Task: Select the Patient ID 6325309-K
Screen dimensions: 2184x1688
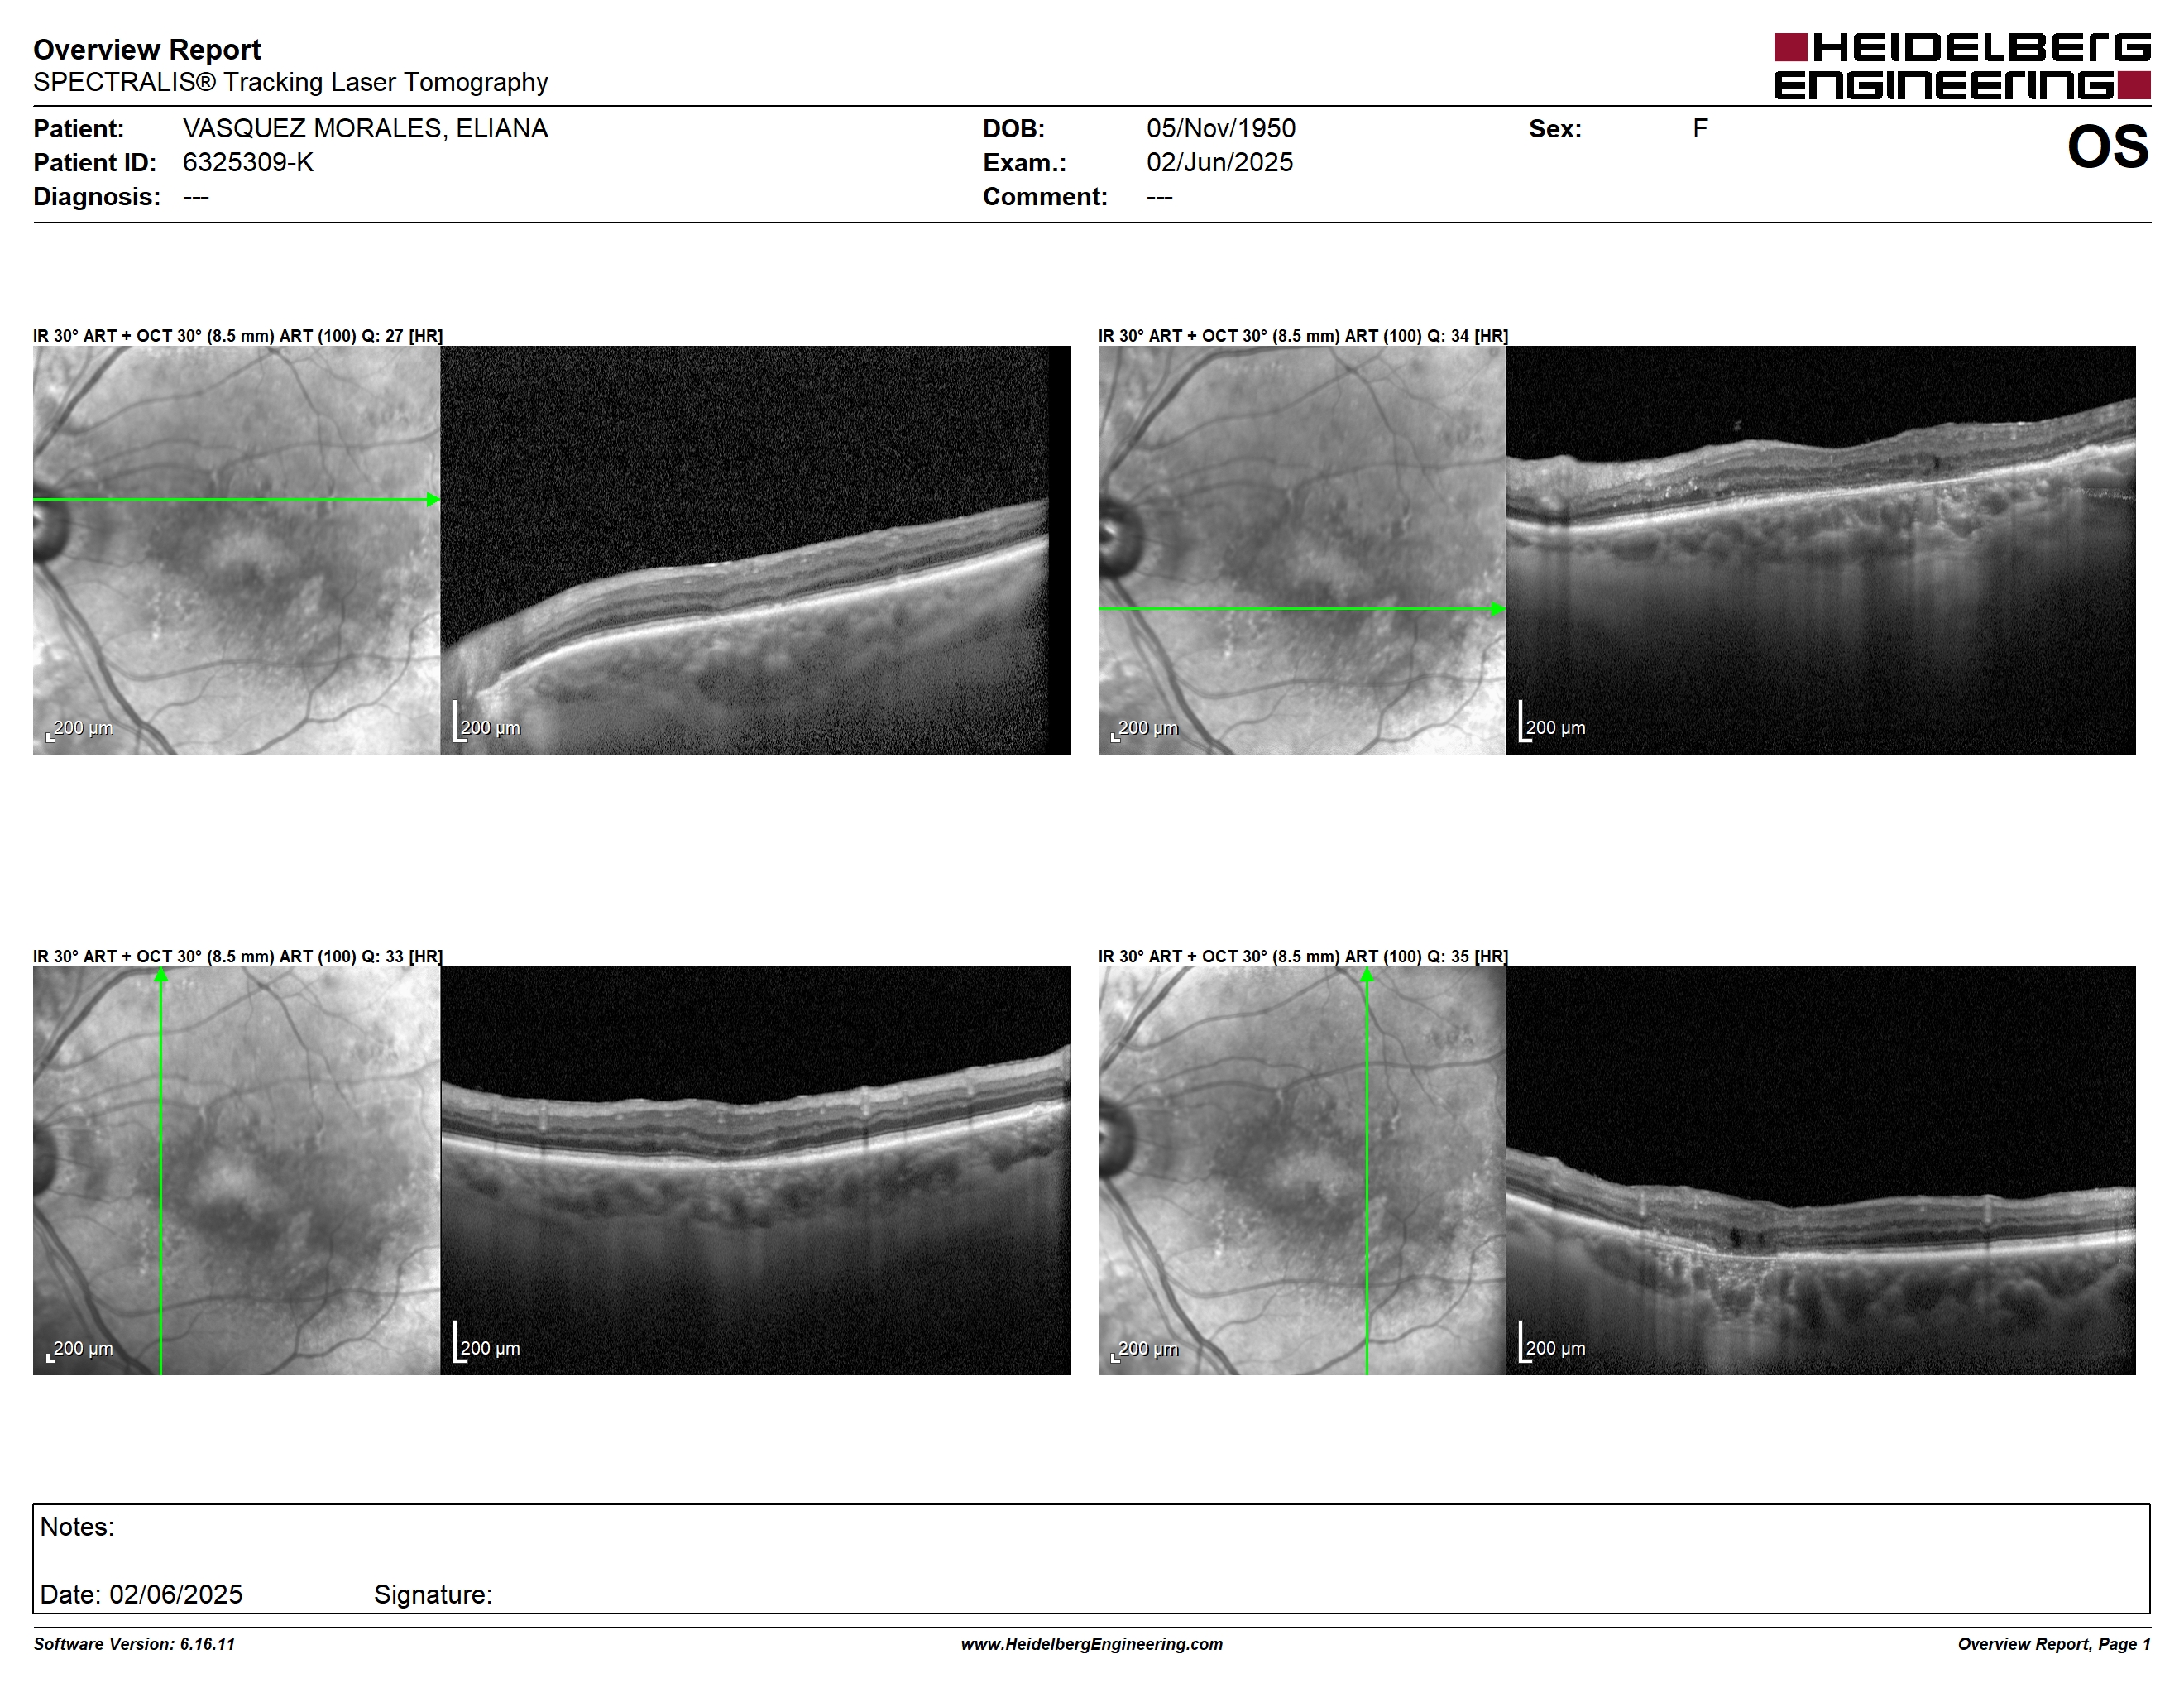Action: coord(248,162)
